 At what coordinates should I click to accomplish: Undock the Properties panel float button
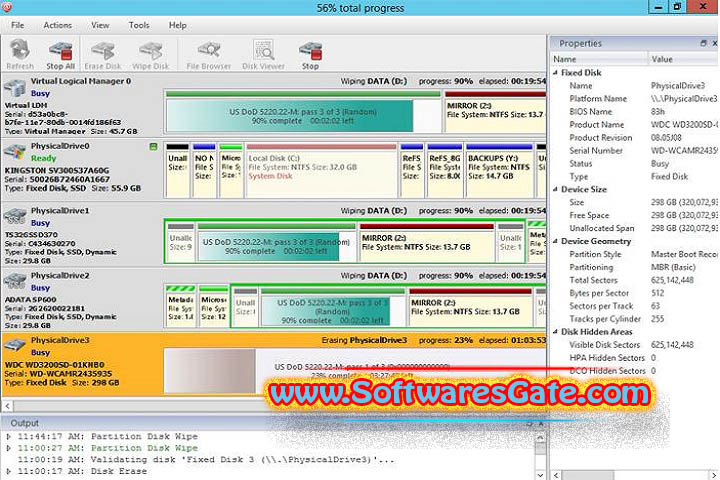point(703,43)
